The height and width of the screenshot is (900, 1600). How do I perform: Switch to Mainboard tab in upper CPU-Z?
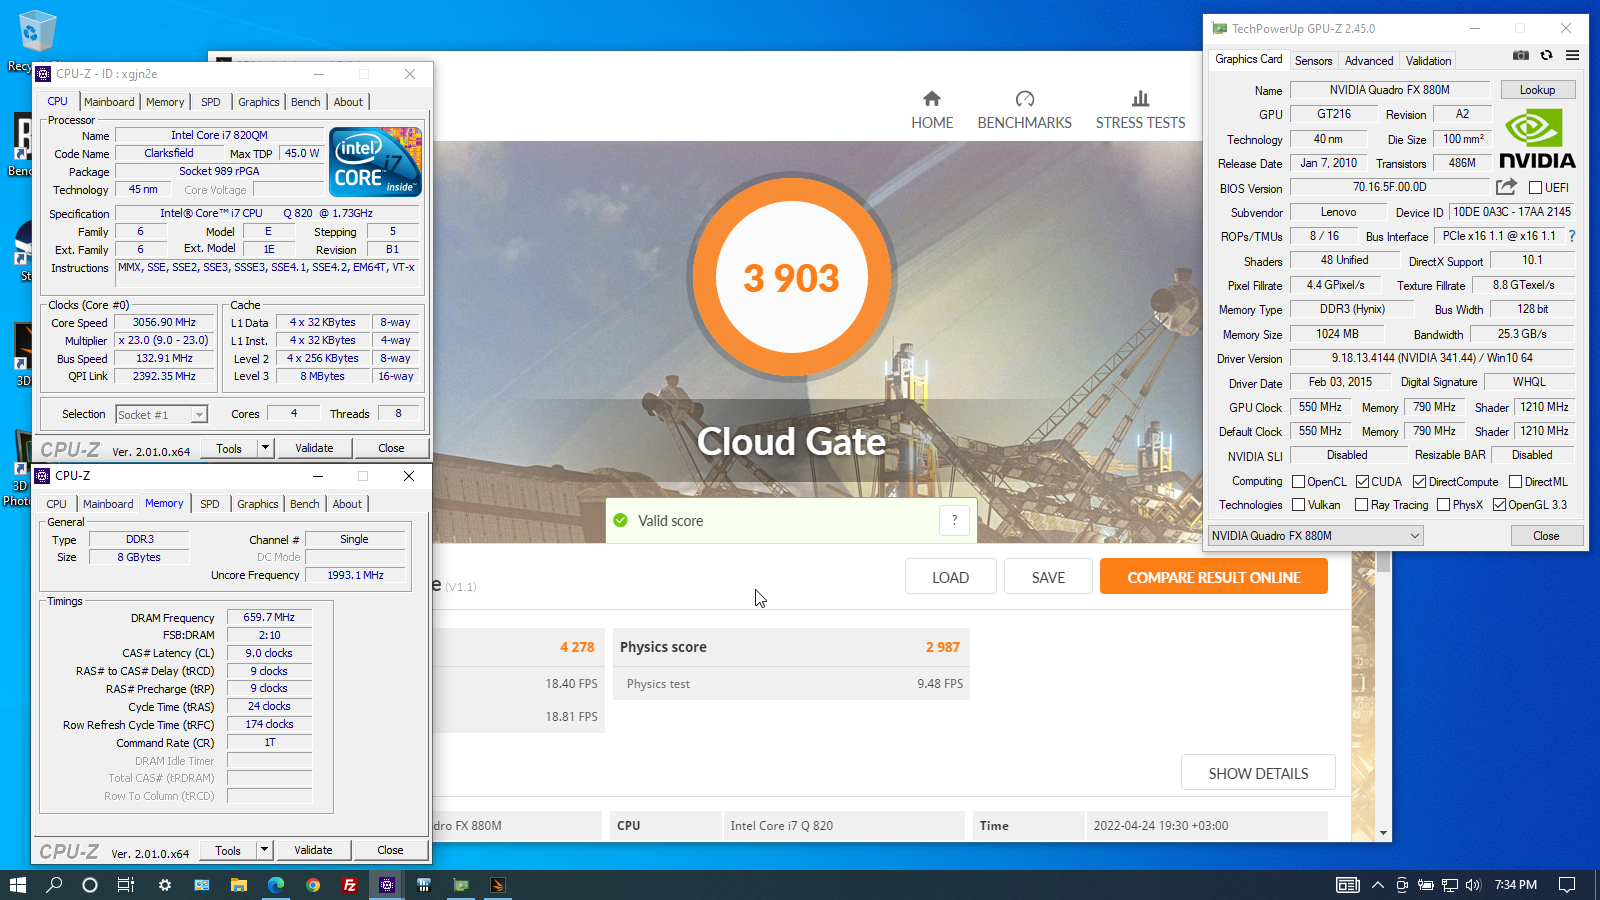109,102
